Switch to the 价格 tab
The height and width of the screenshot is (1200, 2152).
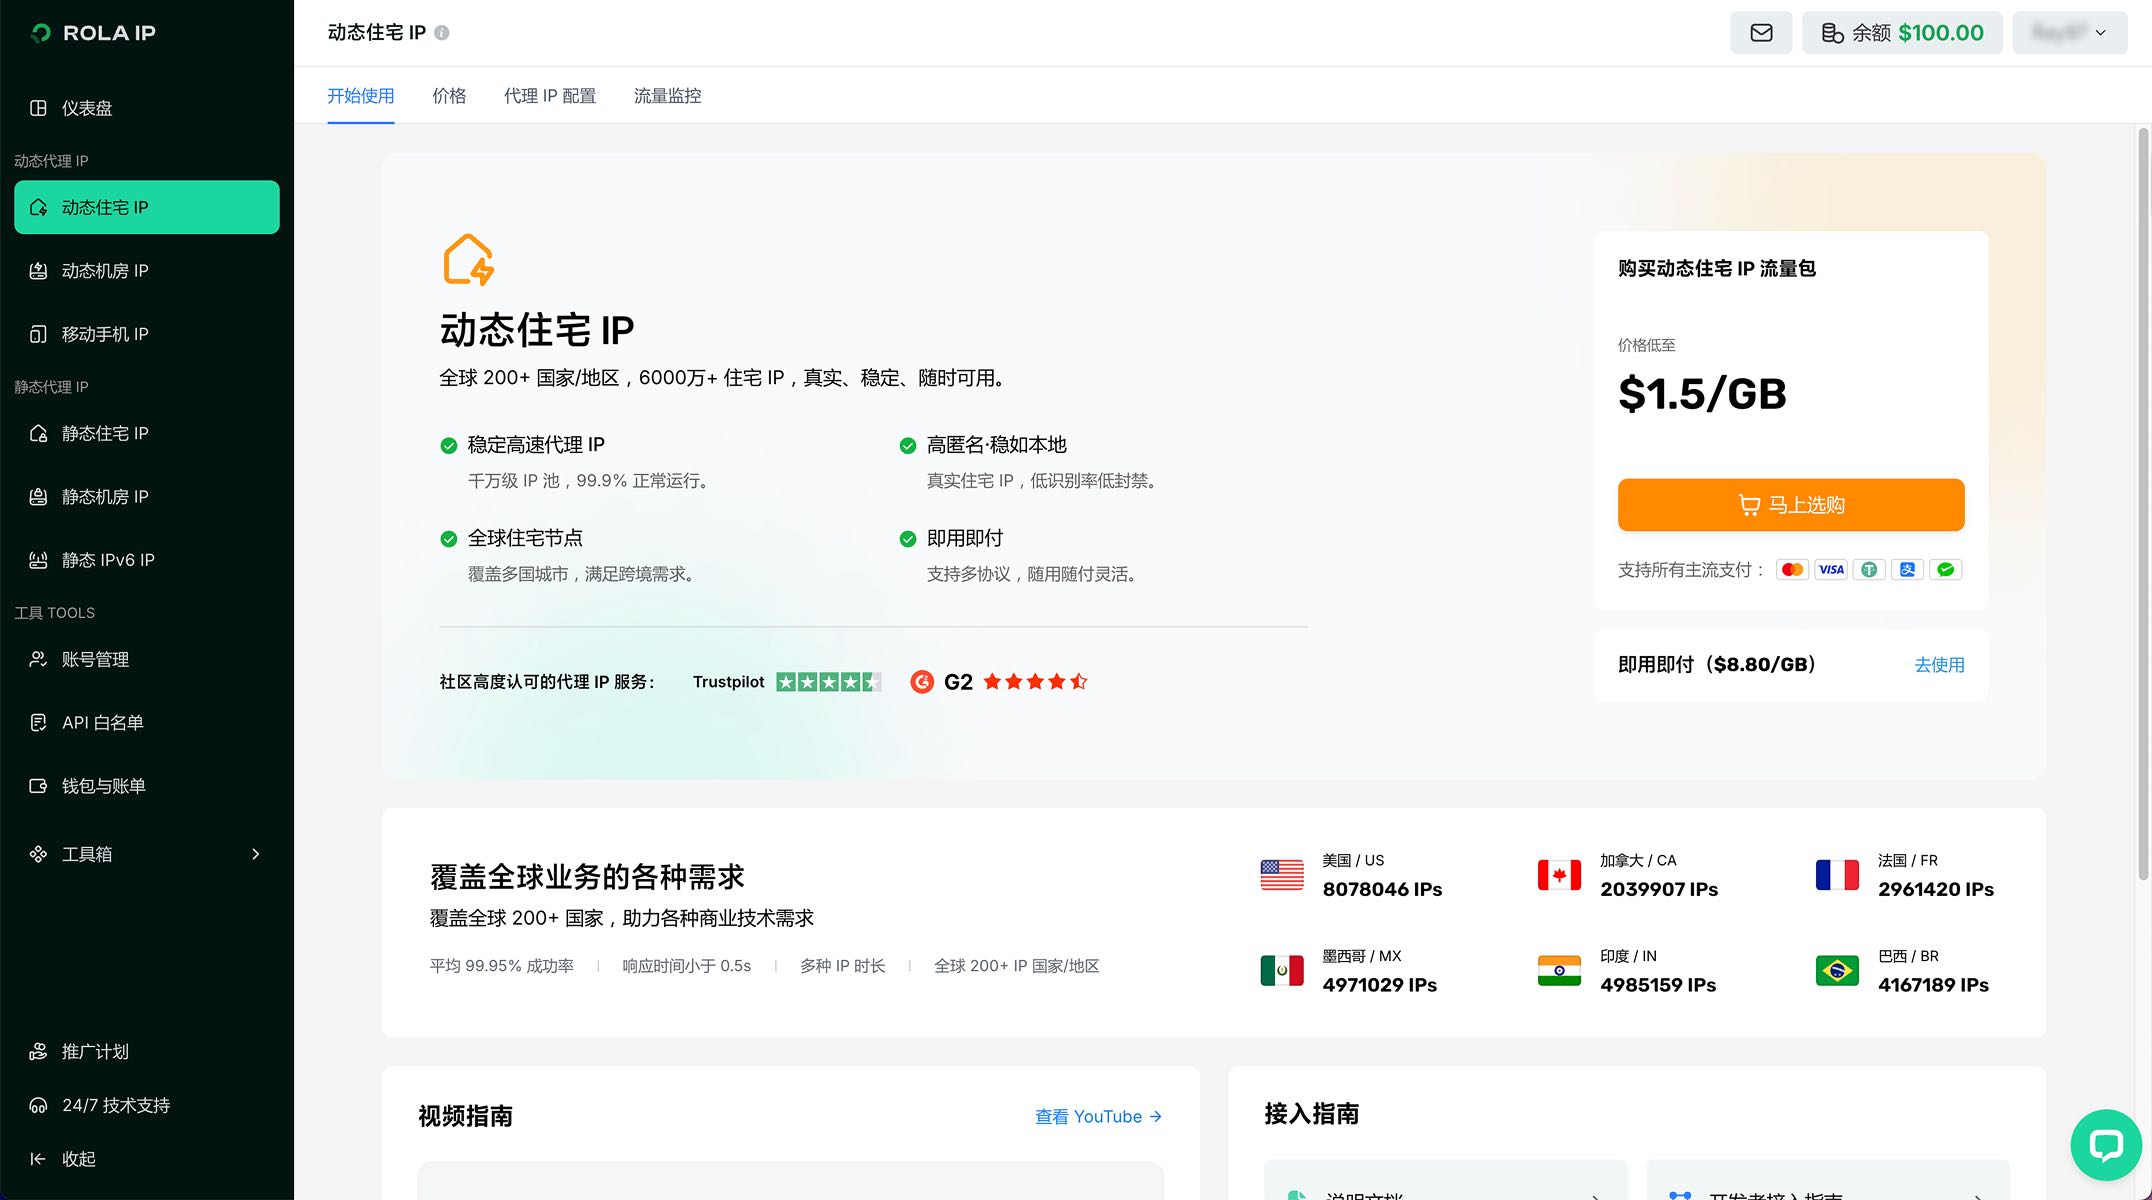click(x=449, y=96)
